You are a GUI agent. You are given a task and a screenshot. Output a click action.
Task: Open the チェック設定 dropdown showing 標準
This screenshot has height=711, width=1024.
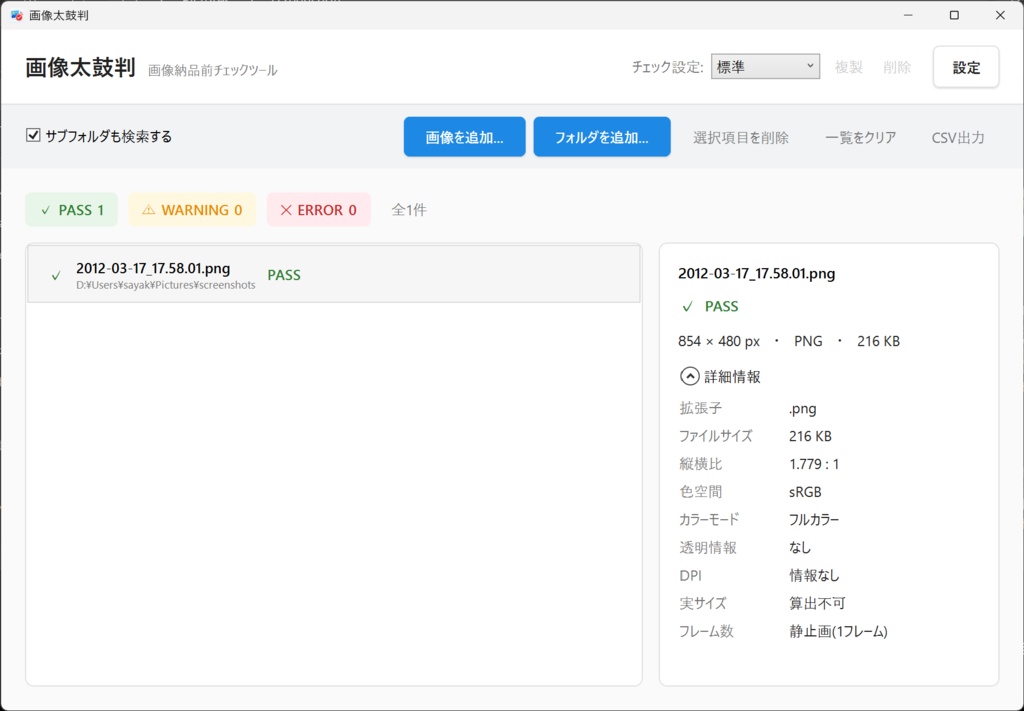(765, 67)
